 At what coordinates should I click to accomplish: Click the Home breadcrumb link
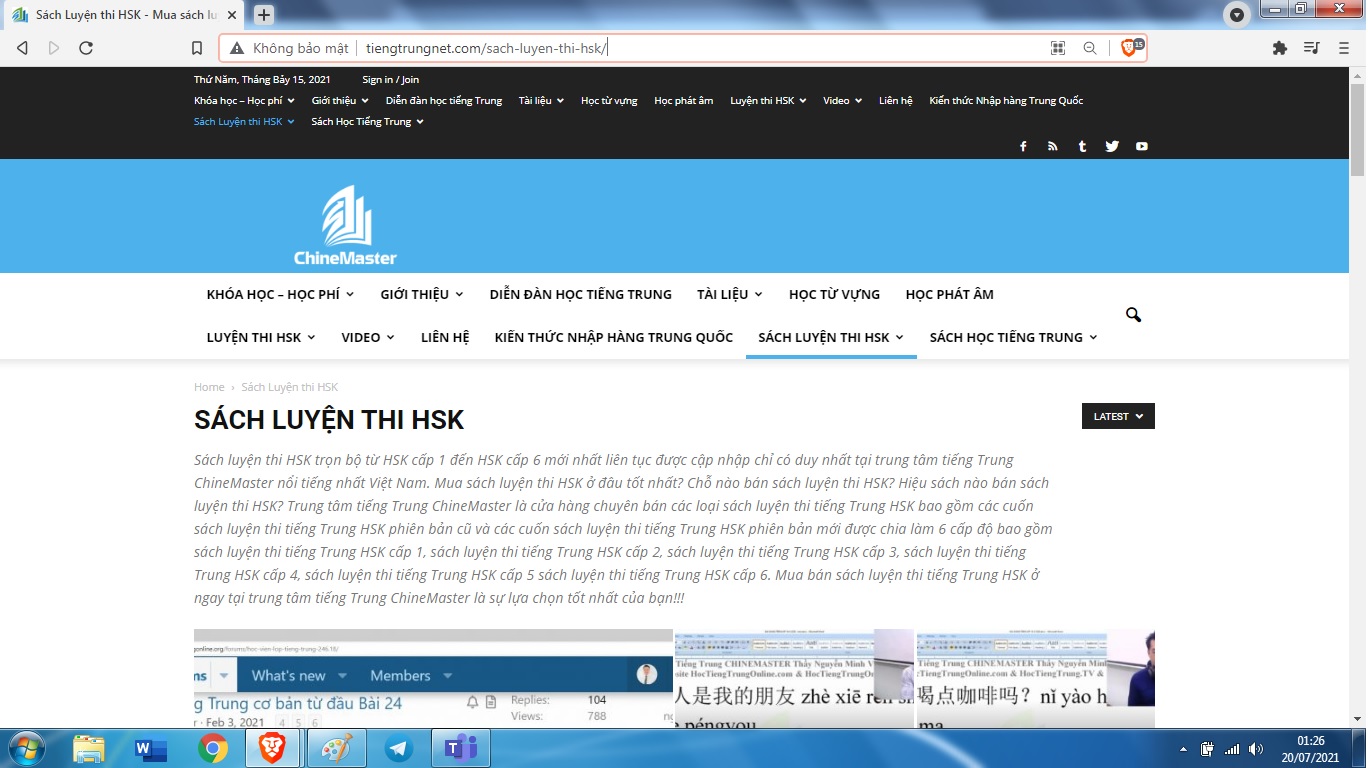point(209,387)
